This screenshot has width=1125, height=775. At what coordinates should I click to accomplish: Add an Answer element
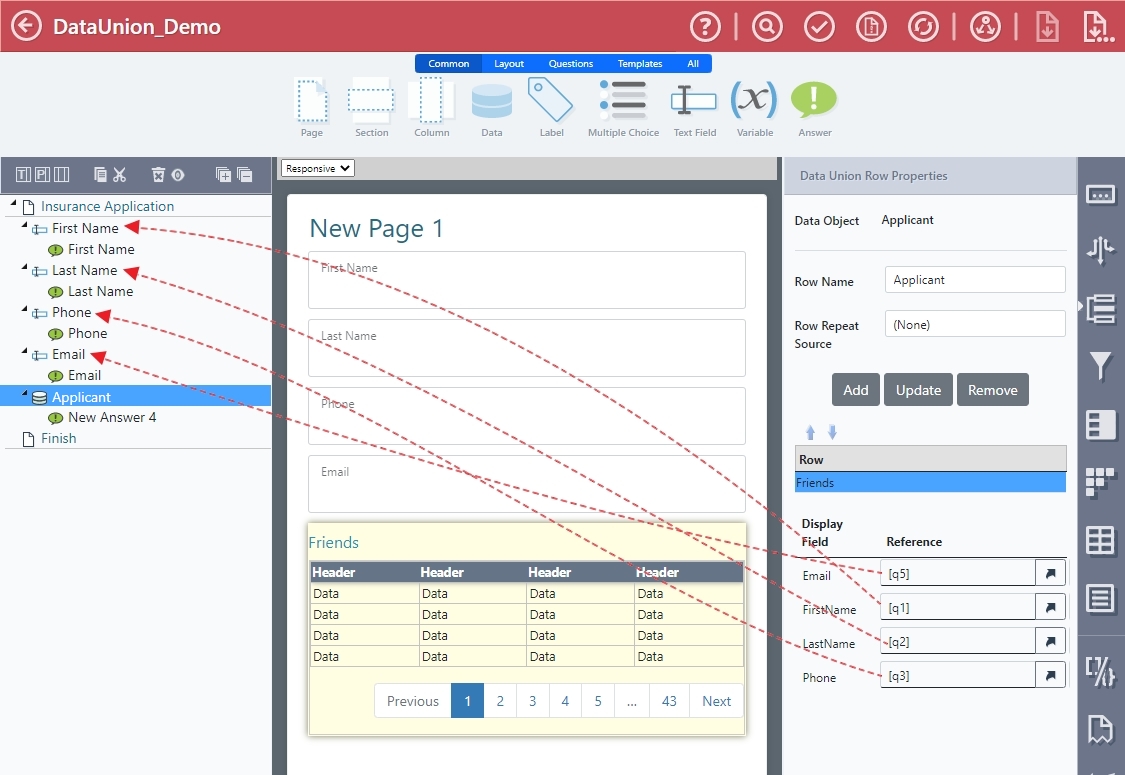click(814, 108)
